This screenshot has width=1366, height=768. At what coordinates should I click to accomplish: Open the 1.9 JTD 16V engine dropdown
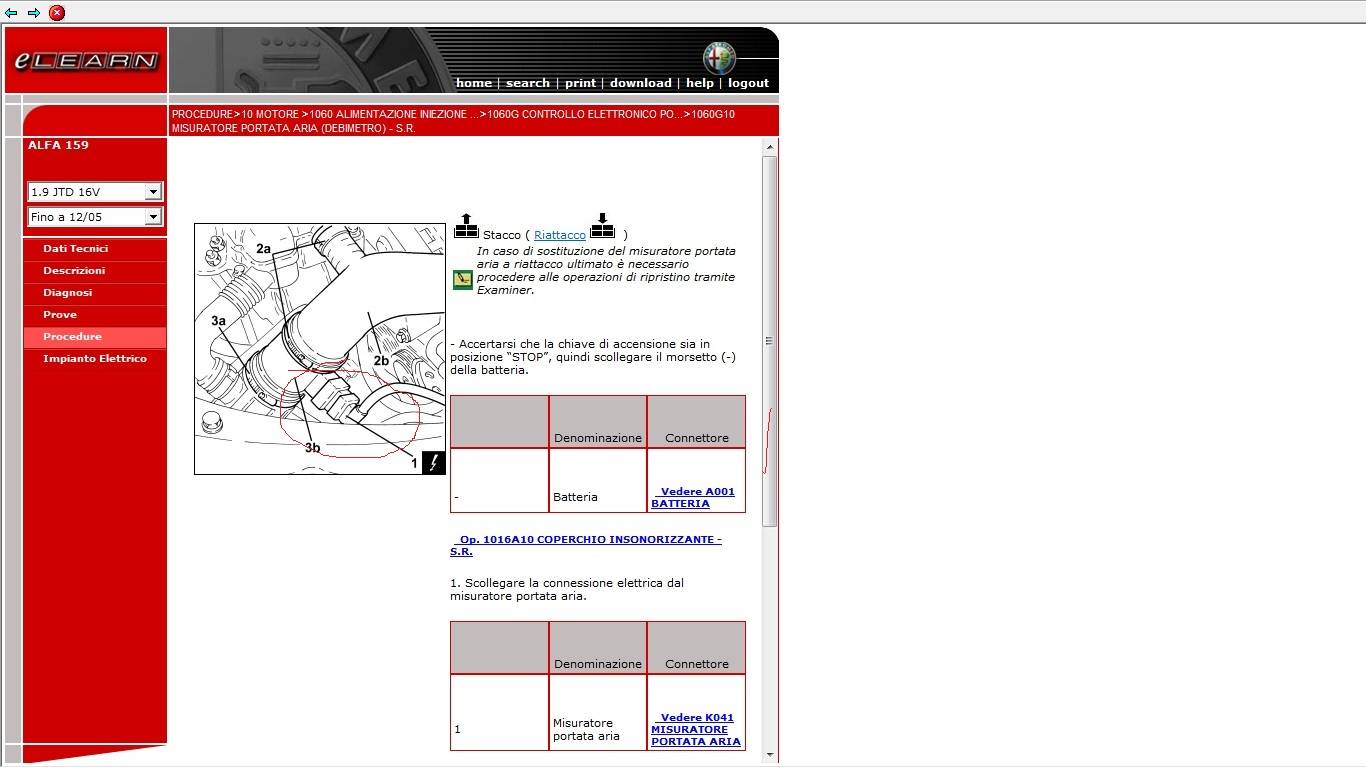pos(95,192)
